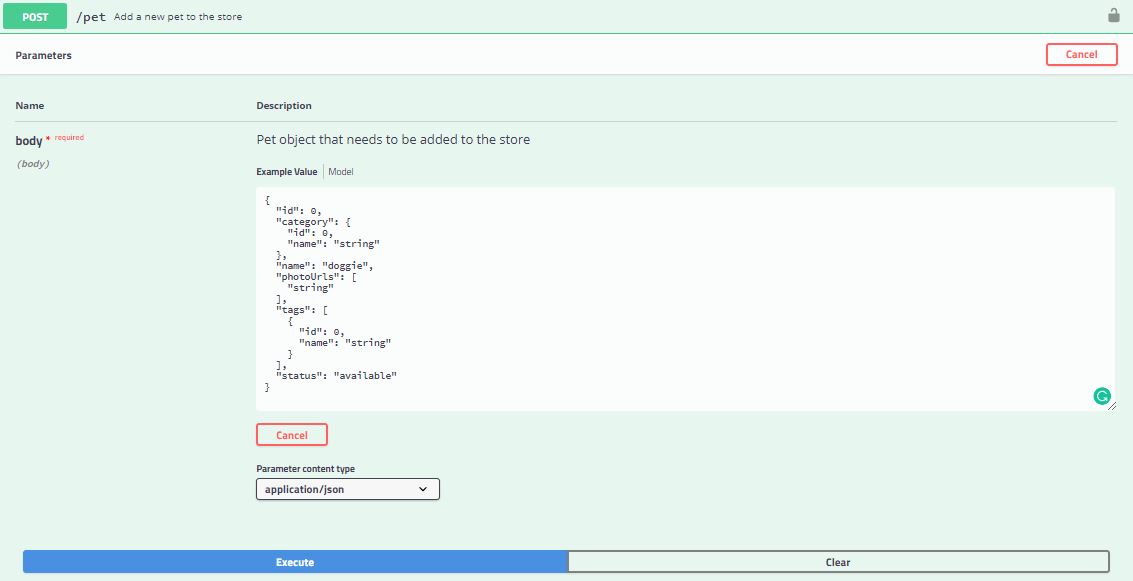Switch to the Model tab
Image resolution: width=1133 pixels, height=581 pixels.
[341, 172]
